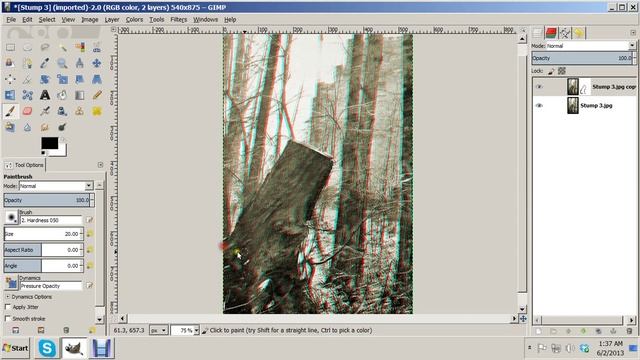Open the dynamics picker button
640x360 pixels.
point(11,282)
